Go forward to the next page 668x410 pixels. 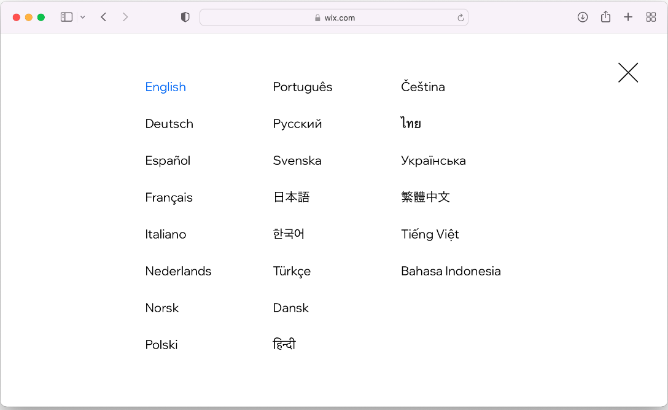tap(125, 17)
